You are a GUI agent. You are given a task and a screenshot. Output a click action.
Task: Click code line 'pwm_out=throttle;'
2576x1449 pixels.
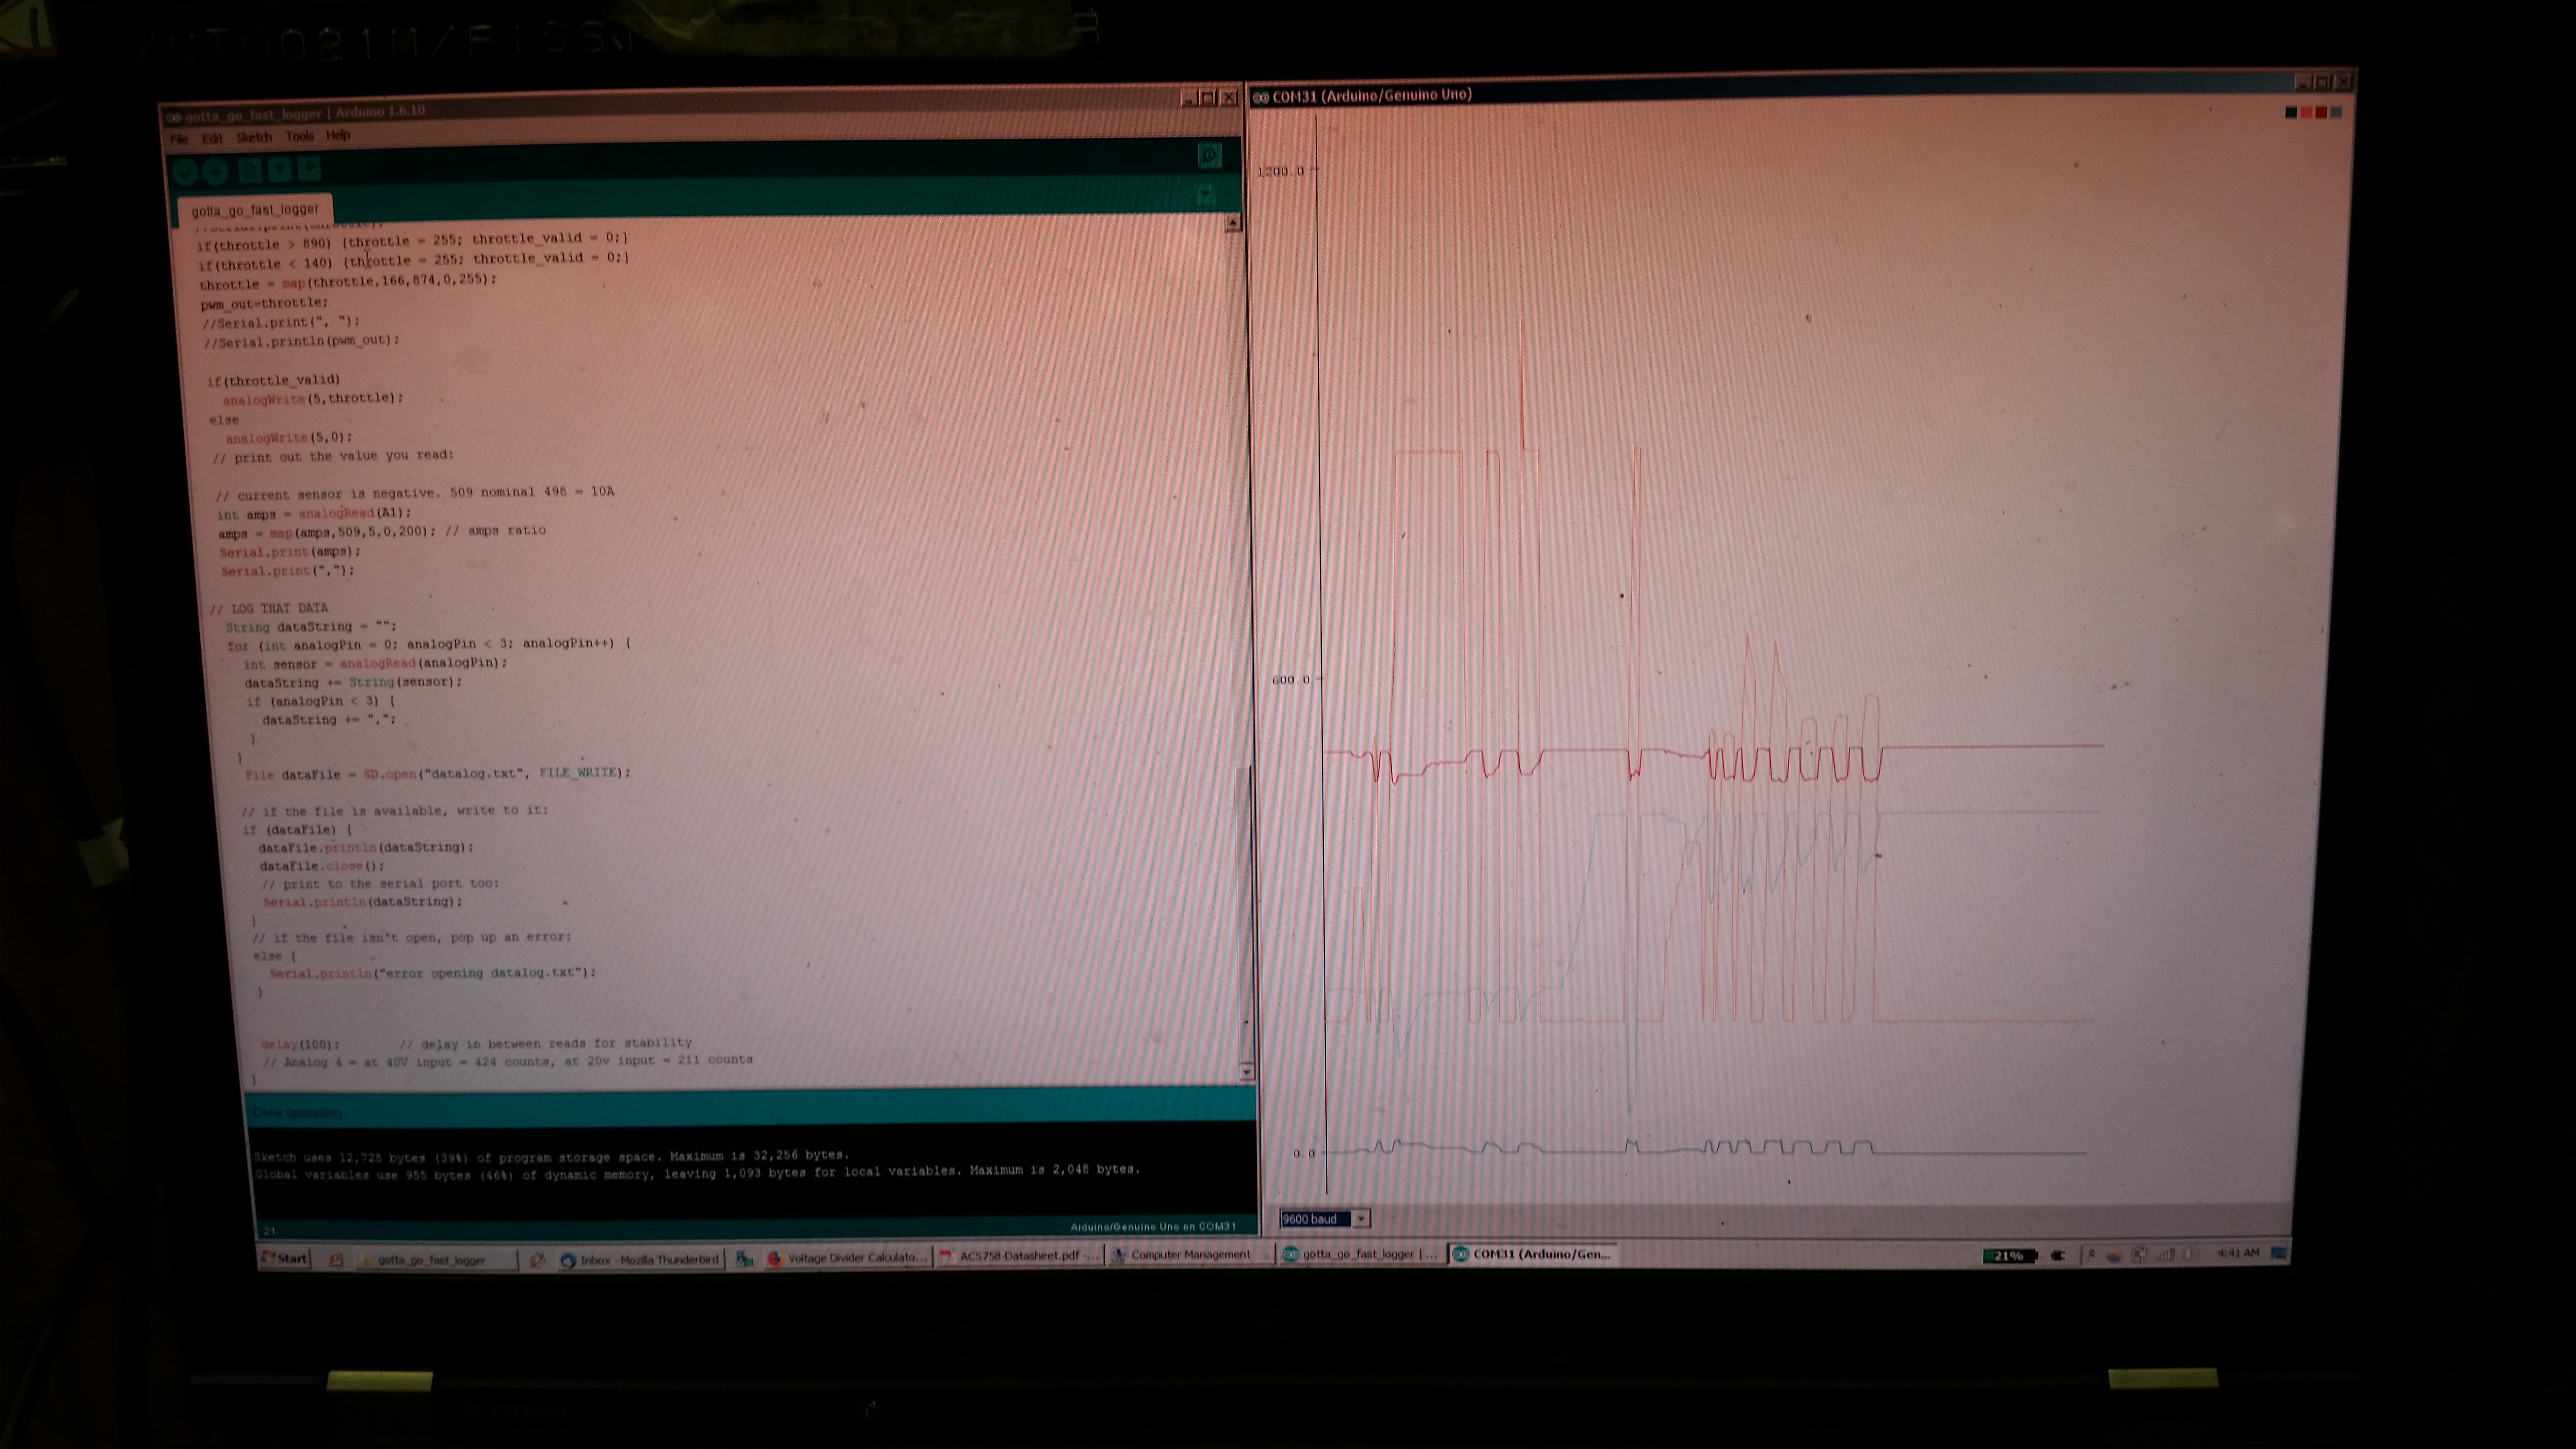pyautogui.click(x=265, y=304)
